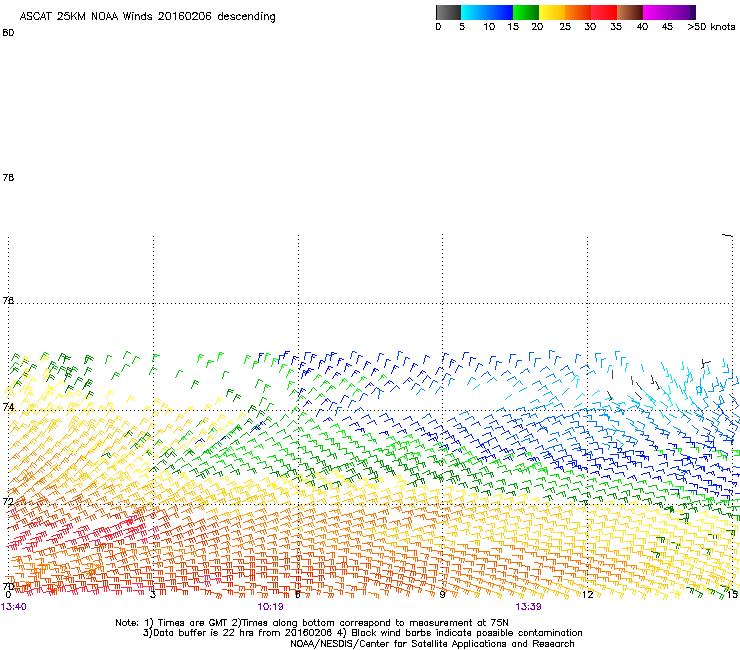This screenshot has height=650, width=740.
Task: Click the '45' label under the color bar
Action: point(667,27)
